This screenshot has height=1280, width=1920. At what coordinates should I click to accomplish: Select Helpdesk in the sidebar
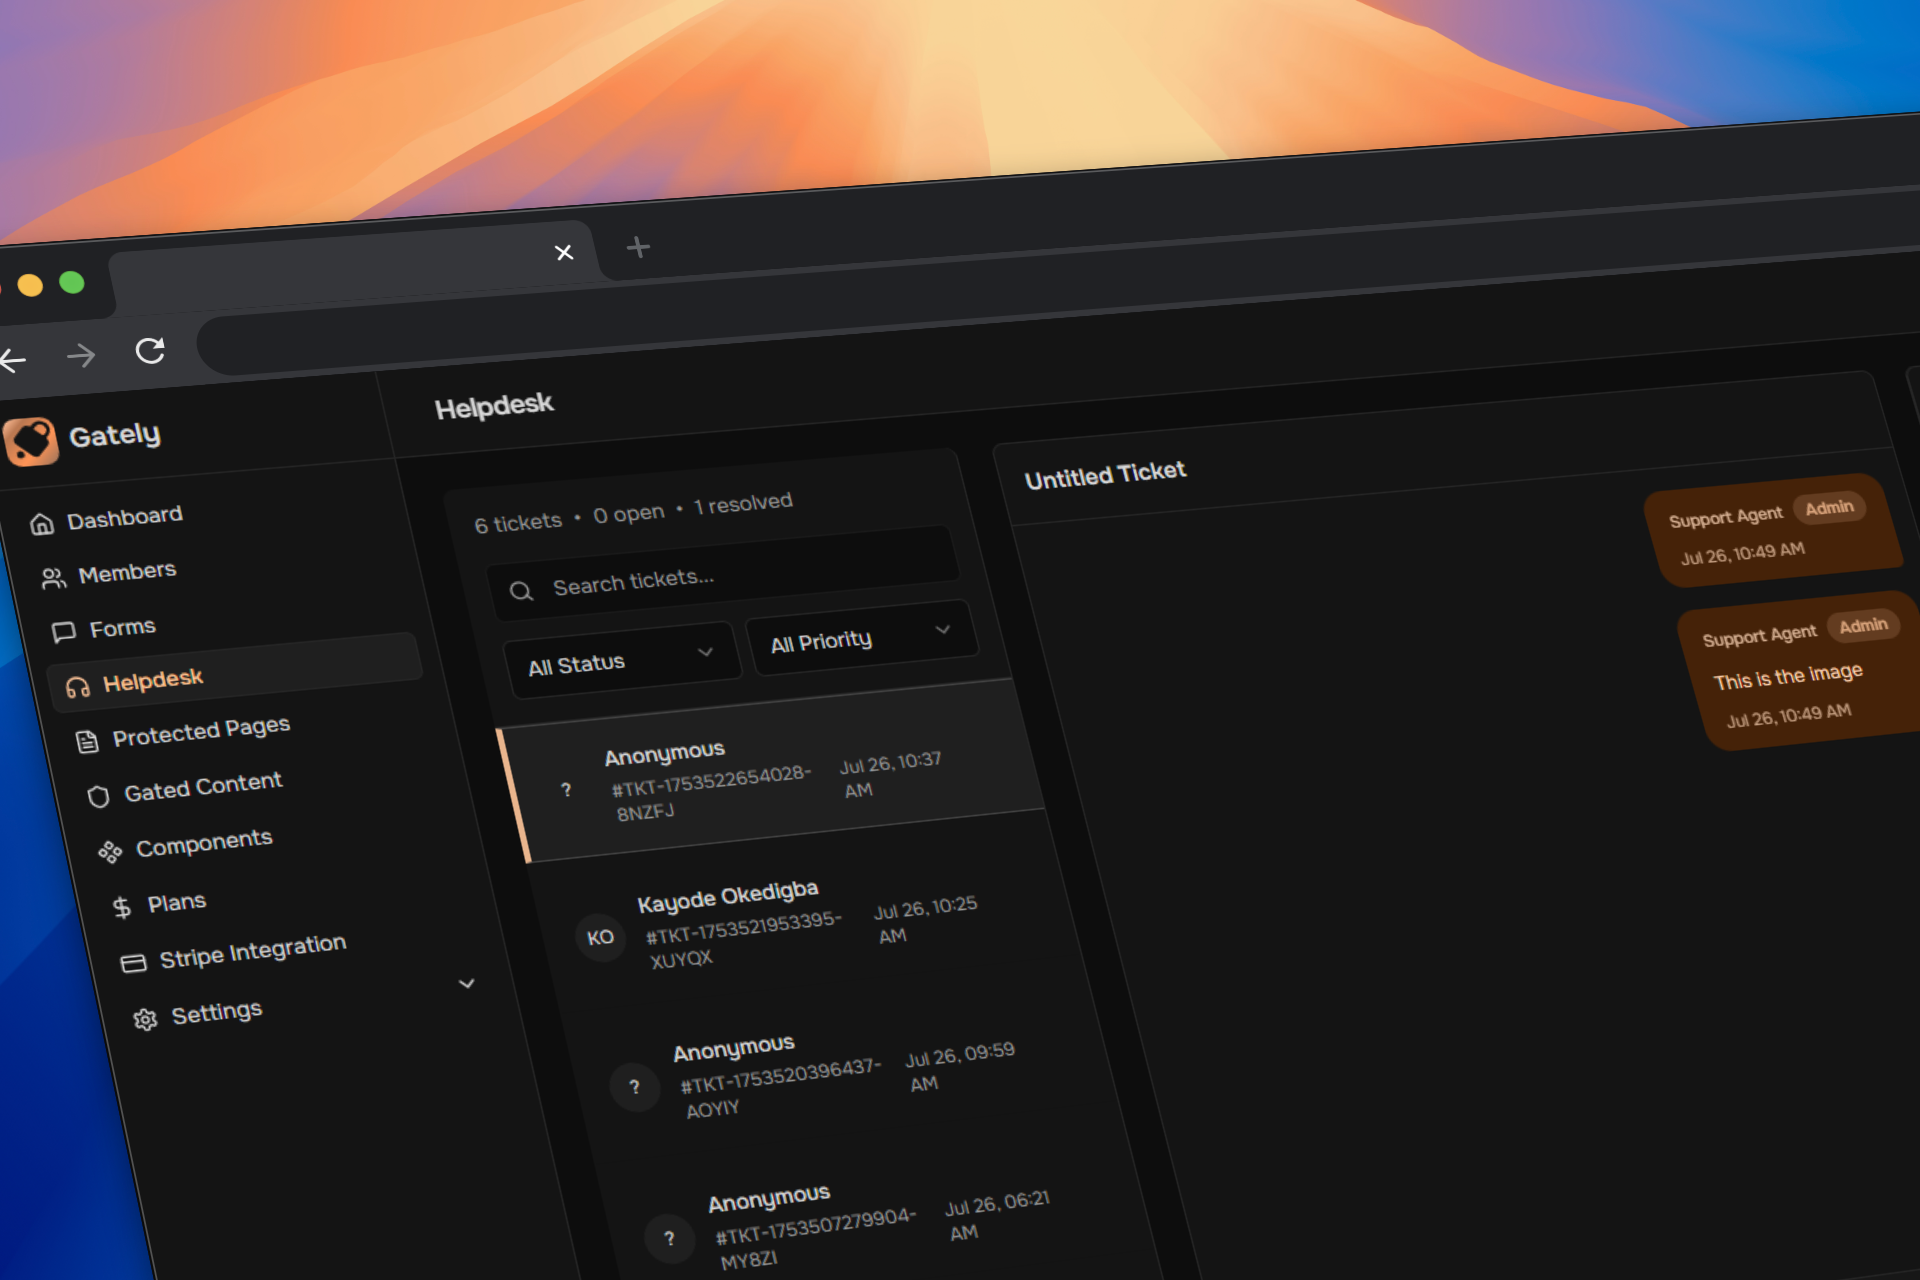point(236,673)
